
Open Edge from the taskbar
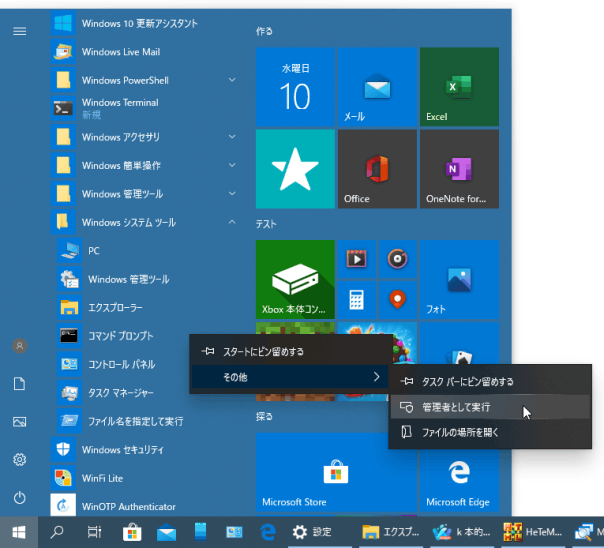click(x=268, y=532)
